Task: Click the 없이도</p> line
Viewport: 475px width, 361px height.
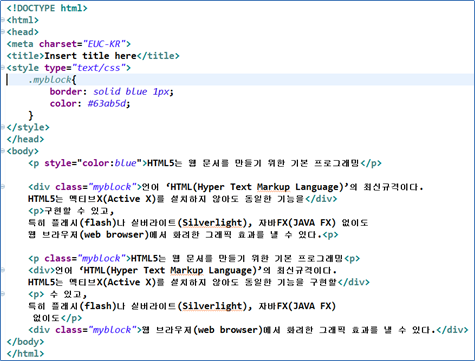Action: pos(57,318)
